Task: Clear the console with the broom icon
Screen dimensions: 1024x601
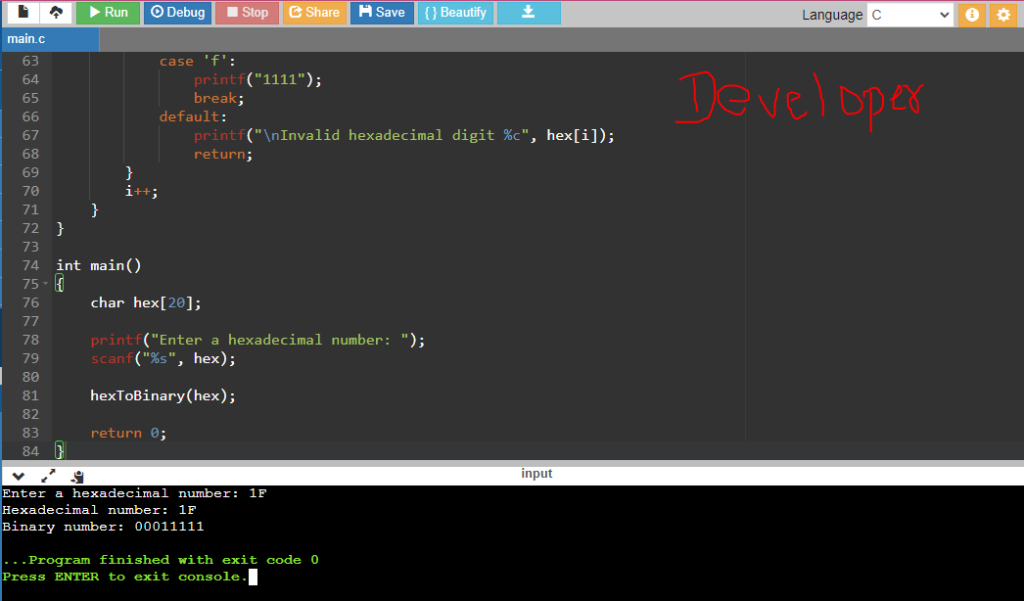Action: tap(77, 476)
